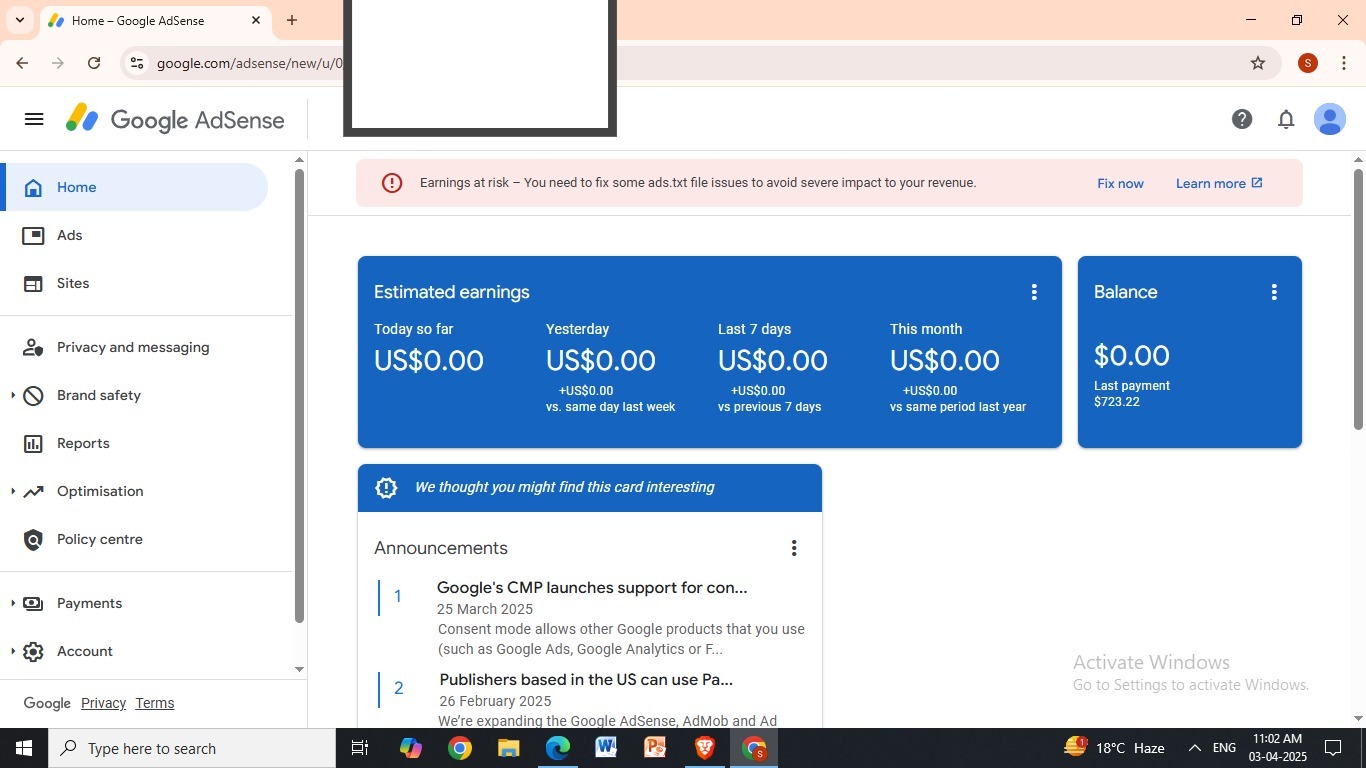The width and height of the screenshot is (1366, 768).
Task: Open Estimated earnings card options menu
Action: click(1034, 292)
